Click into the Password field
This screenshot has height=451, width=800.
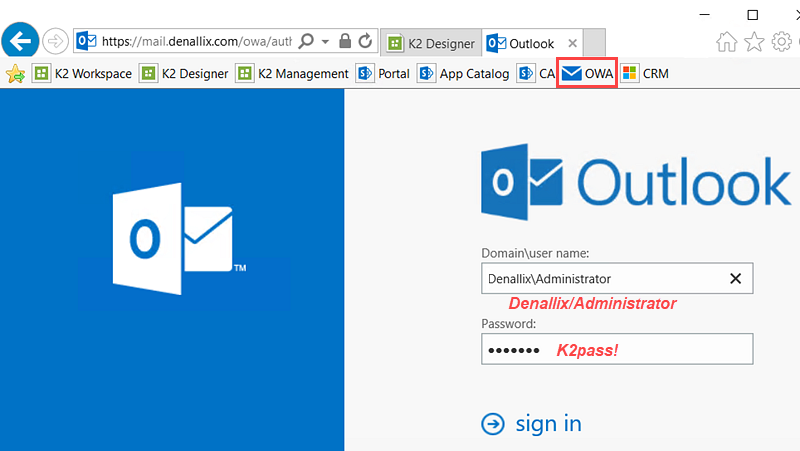click(x=617, y=349)
